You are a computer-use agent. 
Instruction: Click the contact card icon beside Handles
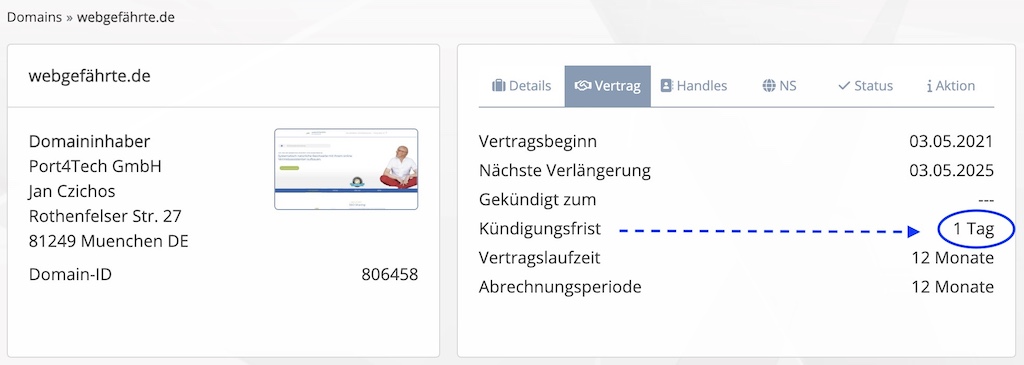[x=666, y=86]
